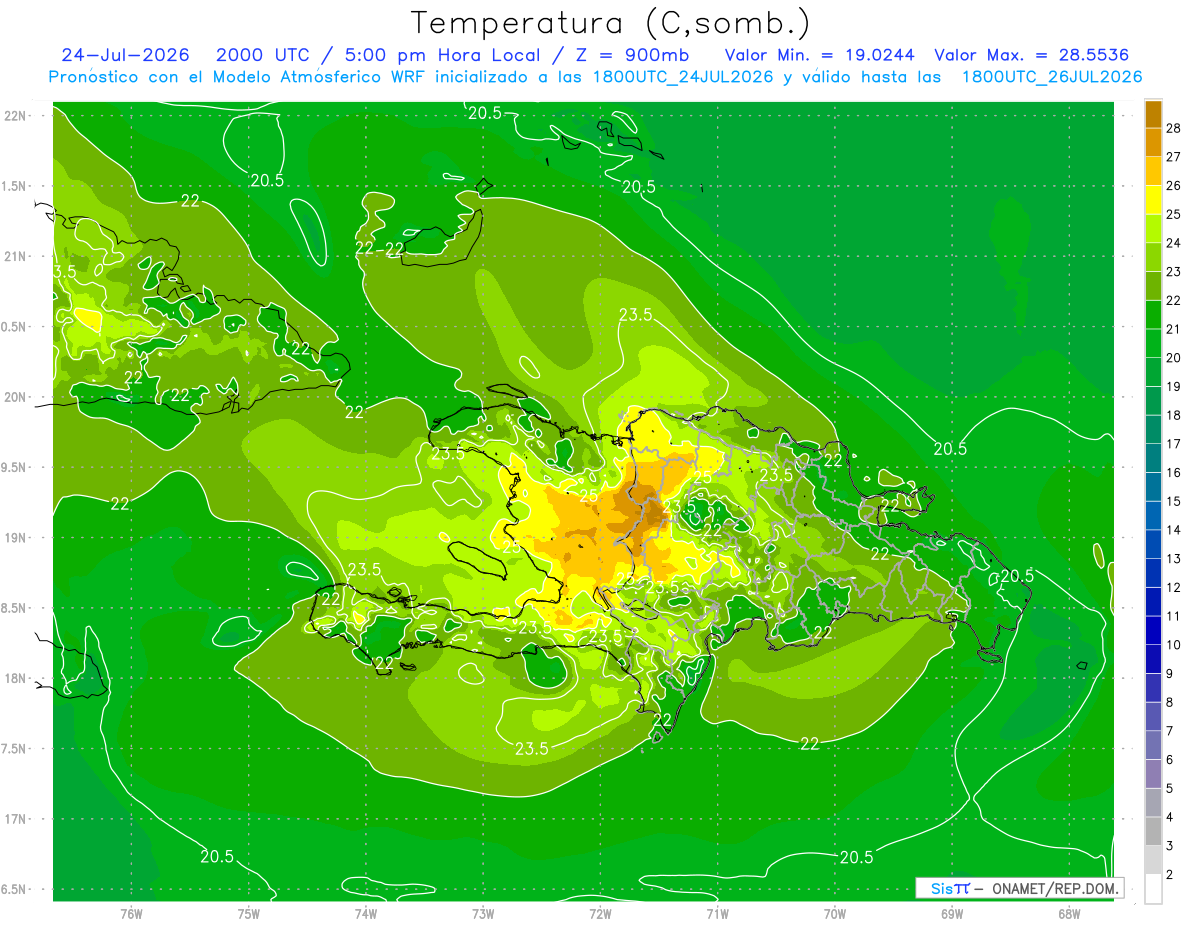Image resolution: width=1200 pixels, height=927 pixels.
Task: Click the "3" label on the color scale
Action: (1170, 847)
